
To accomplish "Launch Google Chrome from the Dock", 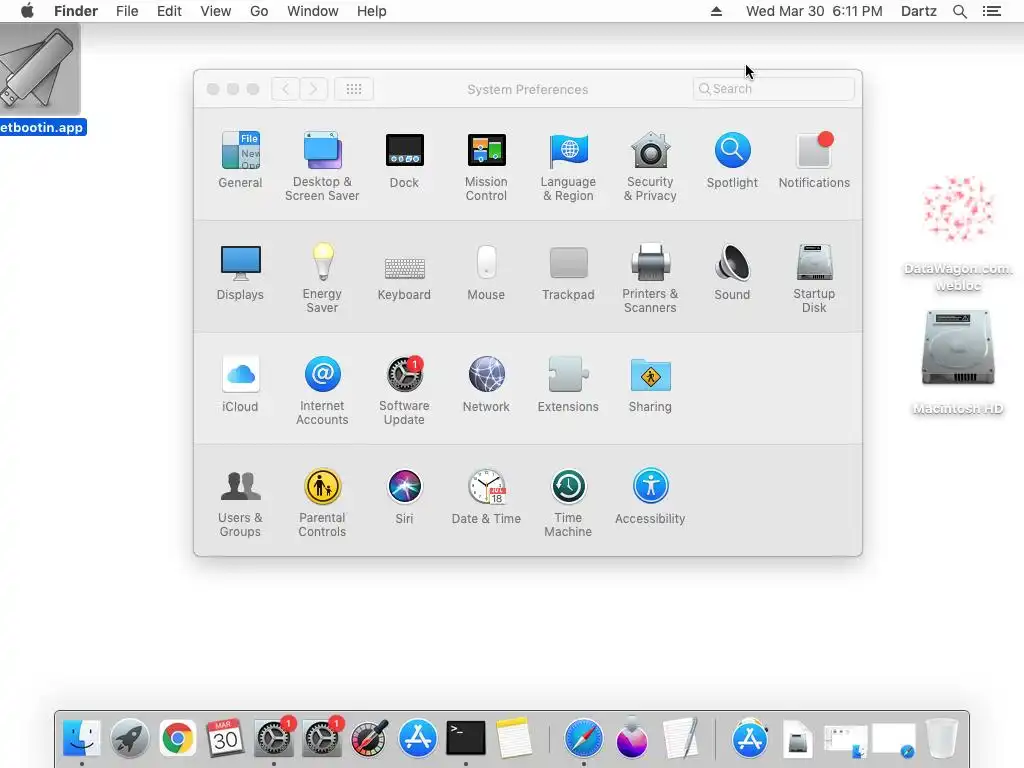I will [177, 739].
